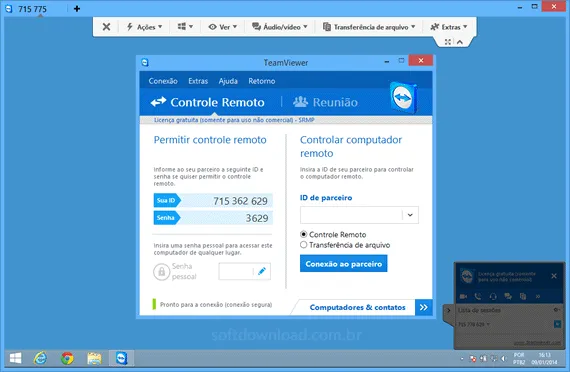
Task: Click the volume speaker icon in system tray
Action: pyautogui.click(x=504, y=359)
